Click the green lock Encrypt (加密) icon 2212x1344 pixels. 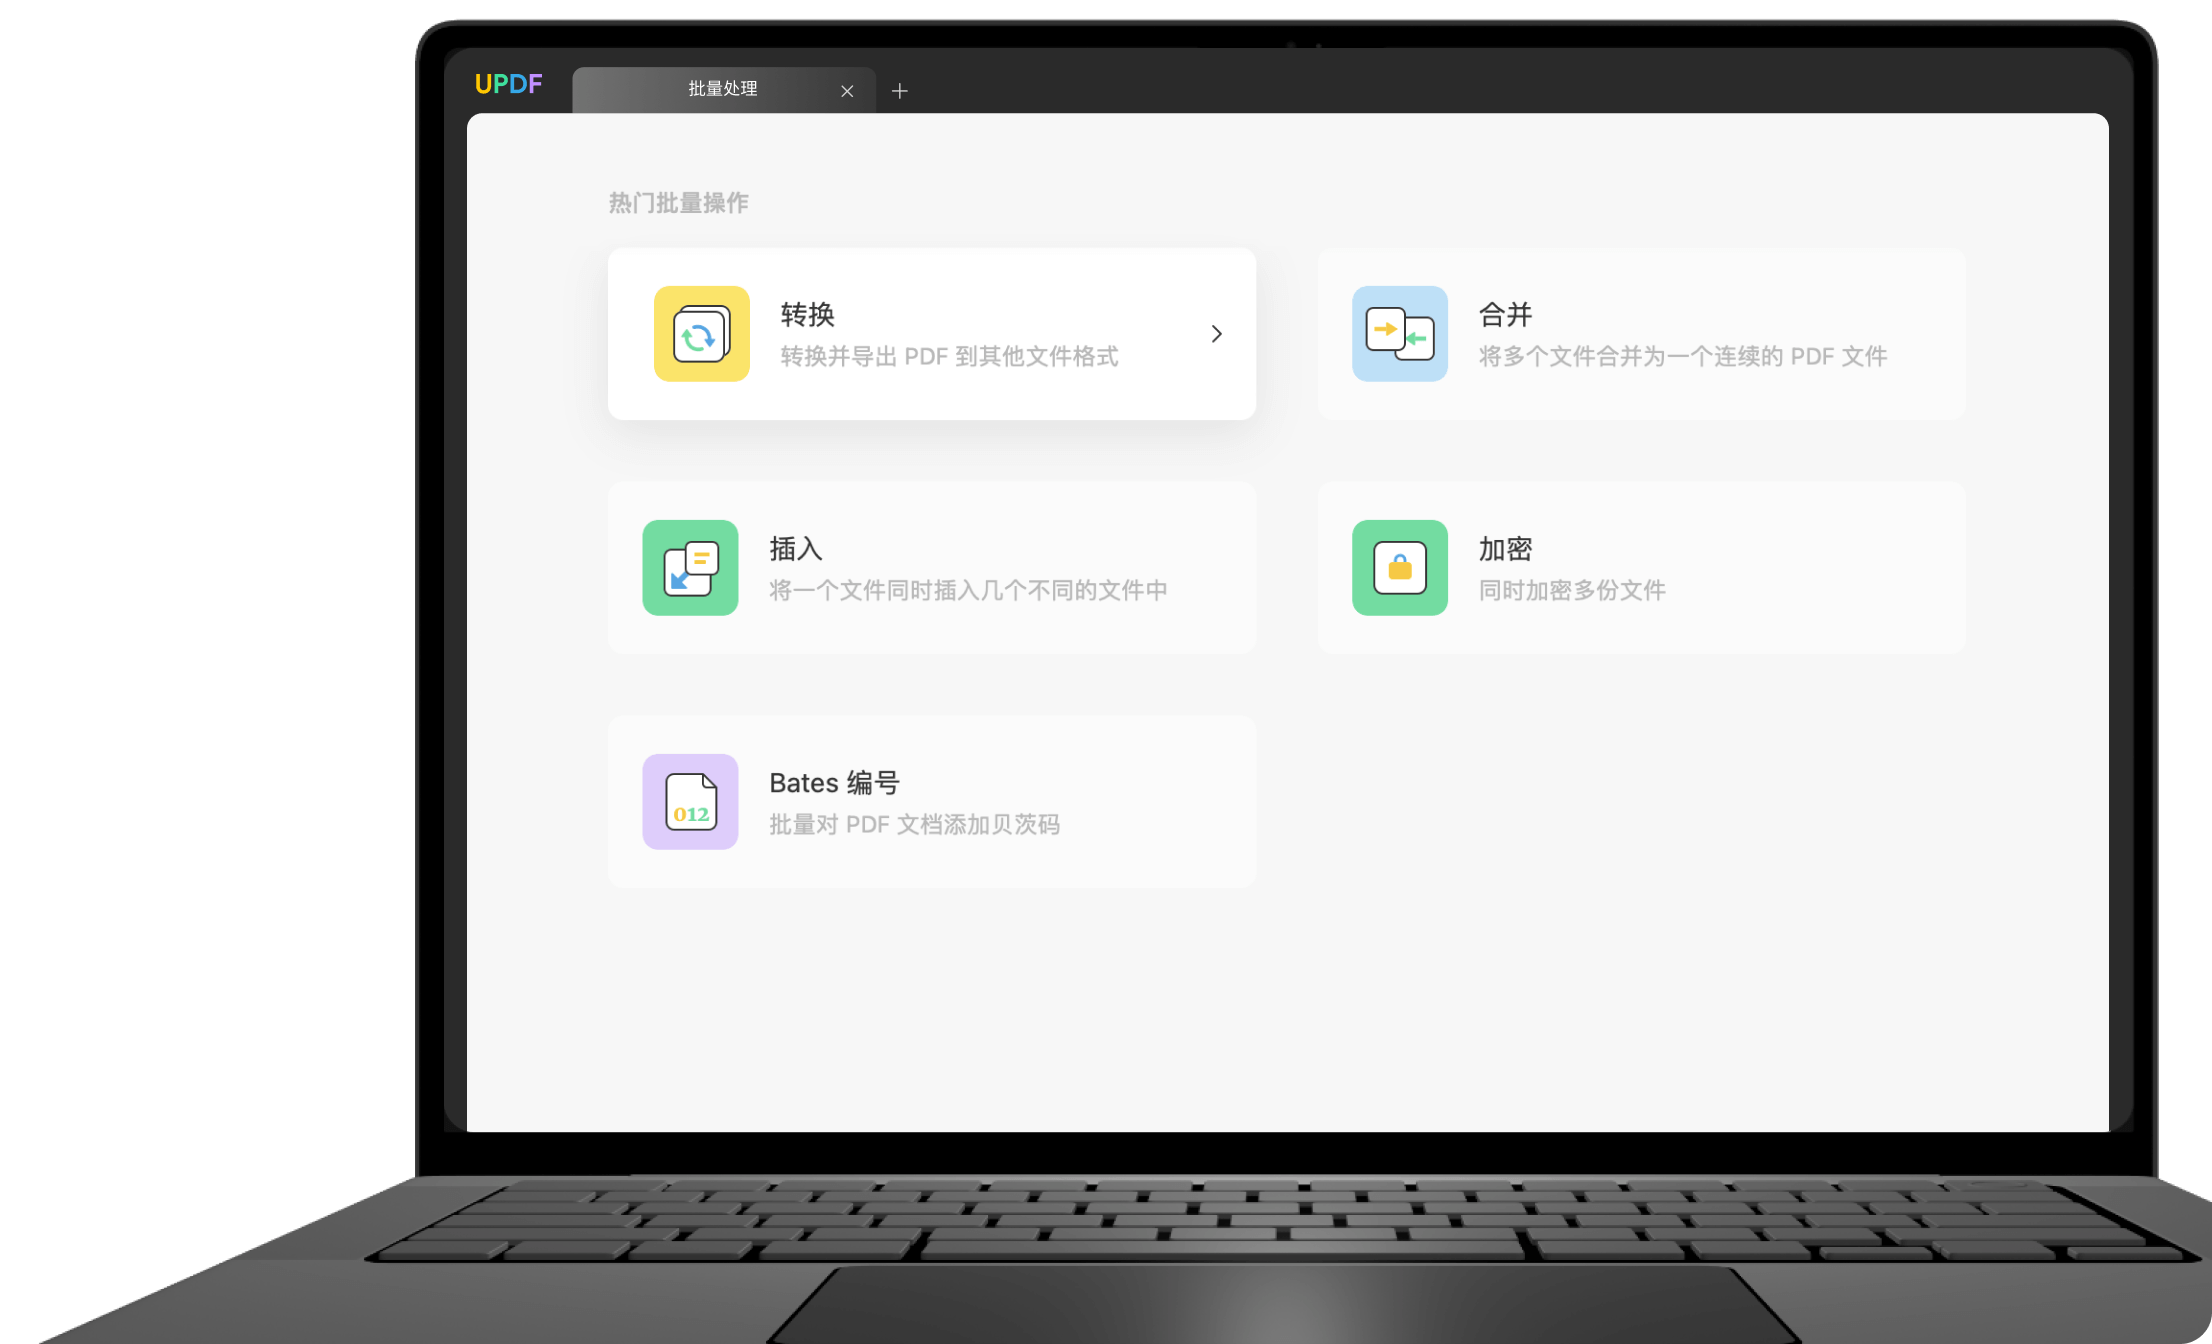pyautogui.click(x=1400, y=568)
